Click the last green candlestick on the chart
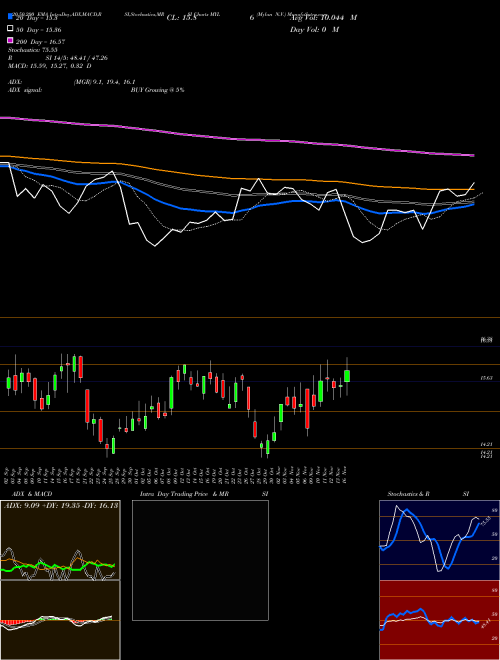 click(x=347, y=376)
